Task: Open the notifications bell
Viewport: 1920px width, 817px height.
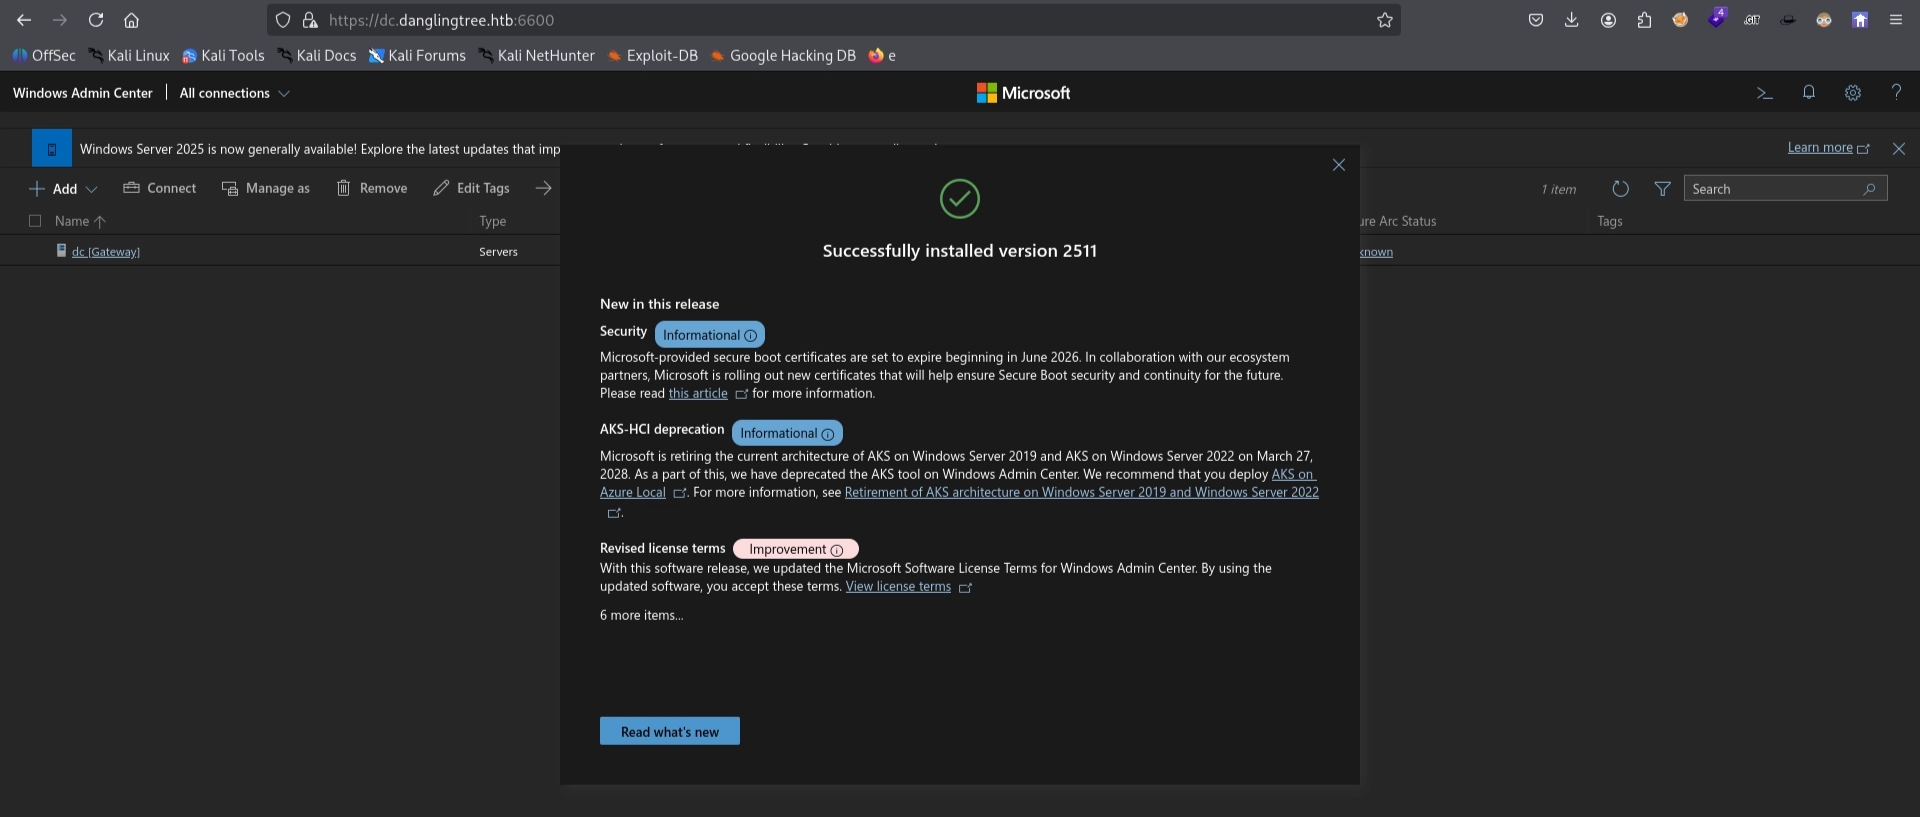Action: click(1808, 92)
